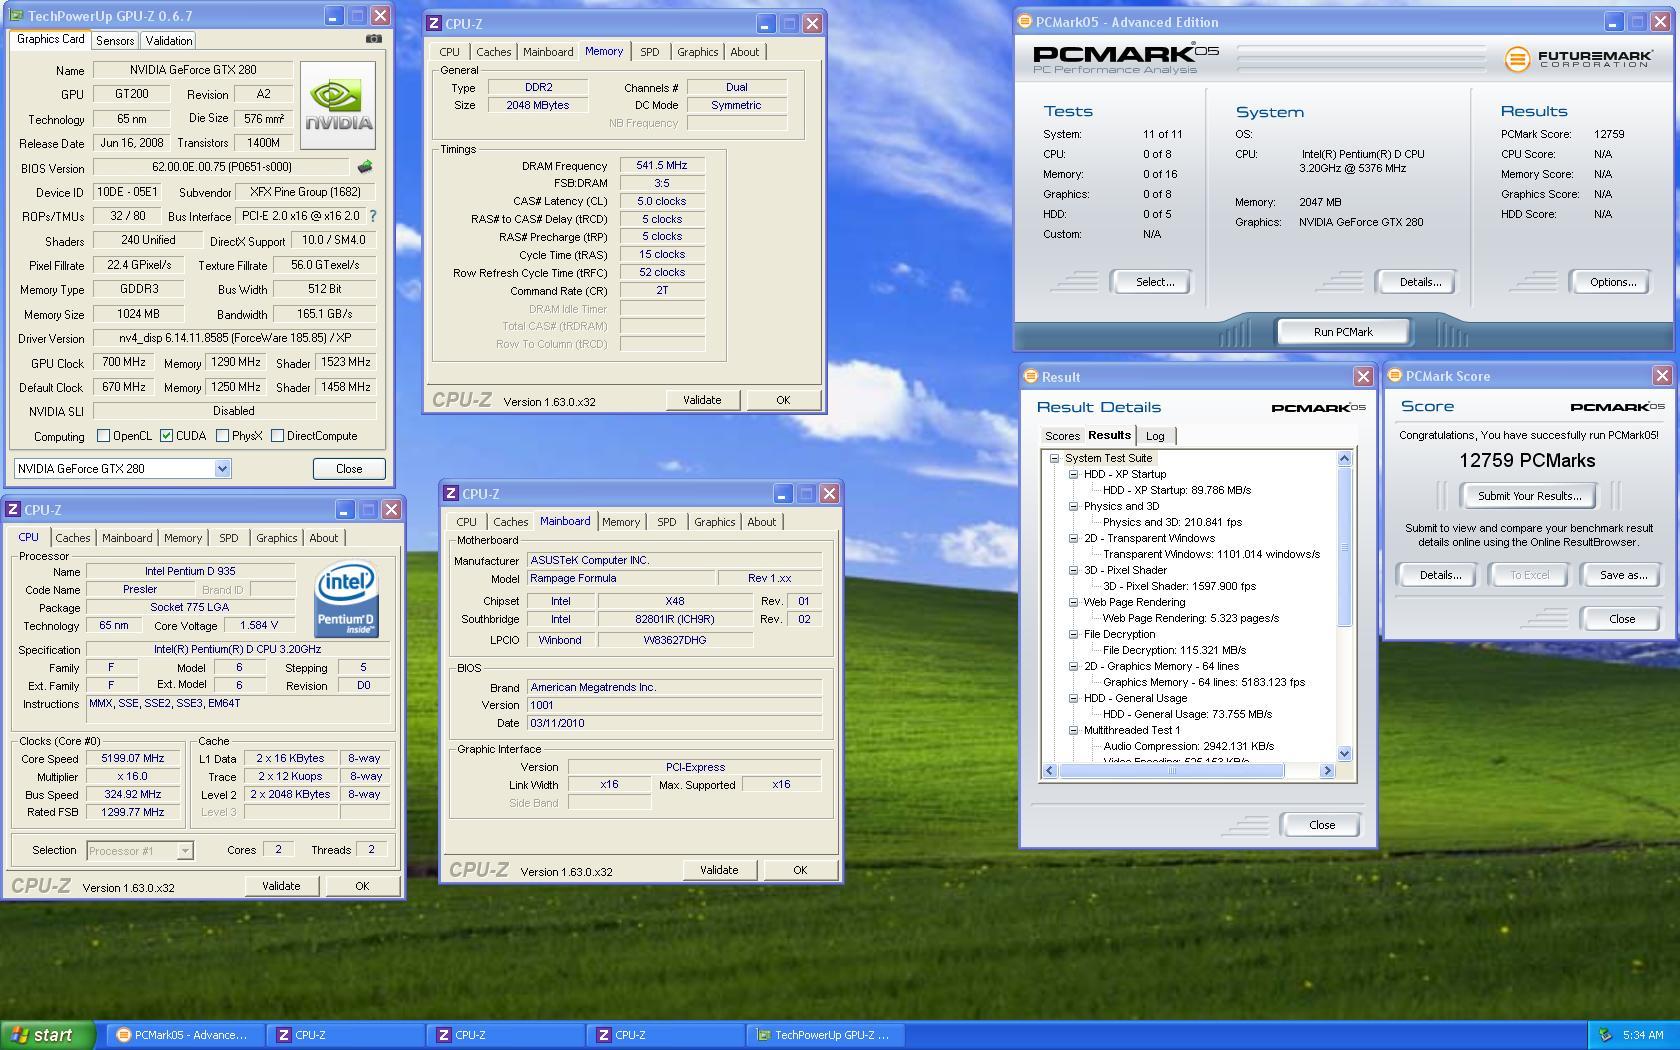Open the Caches tab in CPU-Z CPU window
Screen dimensions: 1680x1050
click(x=72, y=538)
